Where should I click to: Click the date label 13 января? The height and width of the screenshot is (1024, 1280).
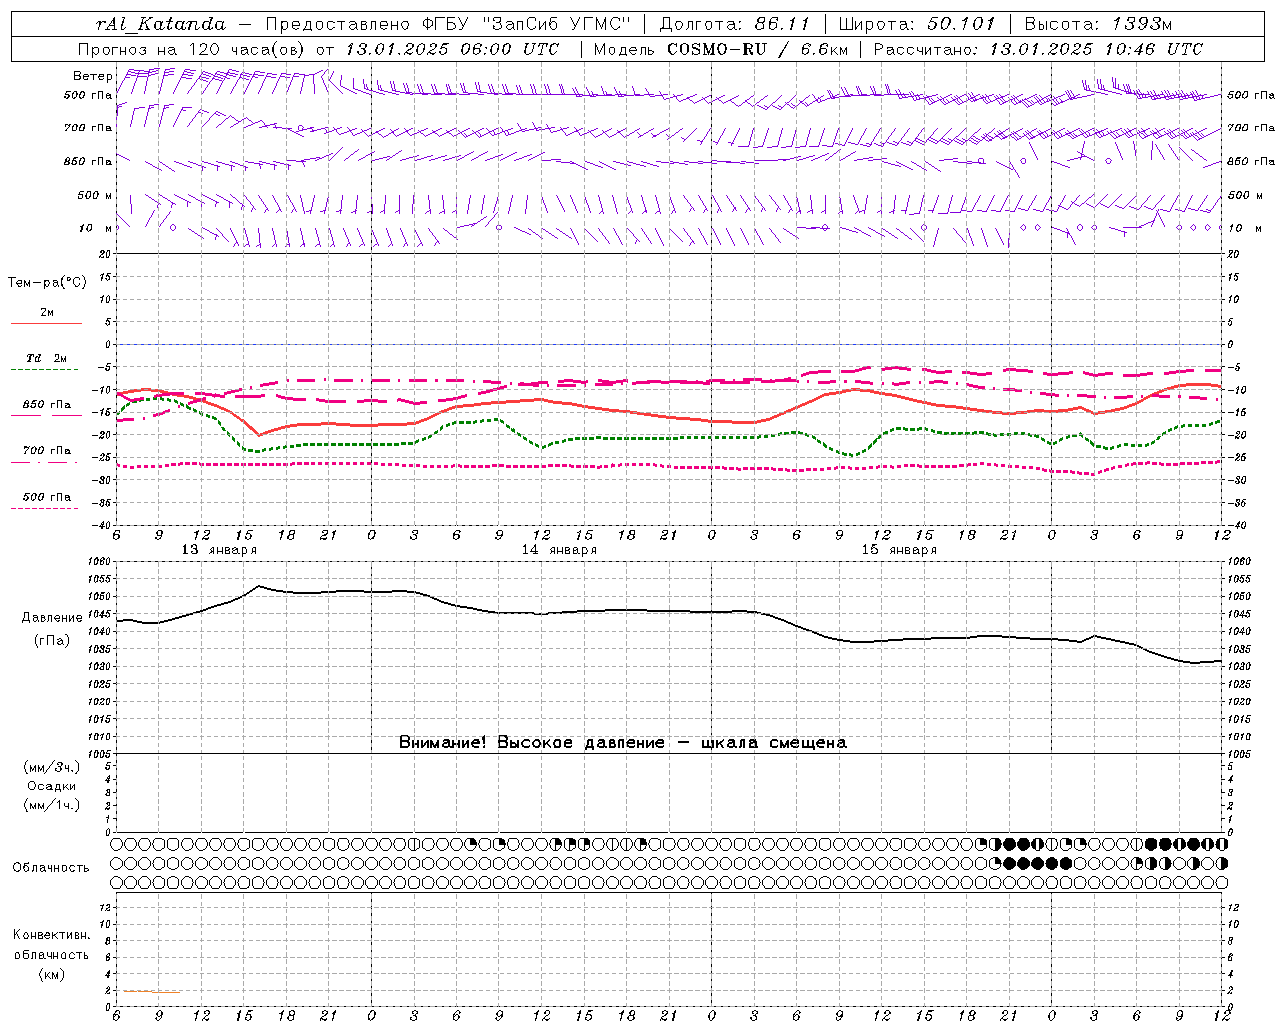[219, 550]
